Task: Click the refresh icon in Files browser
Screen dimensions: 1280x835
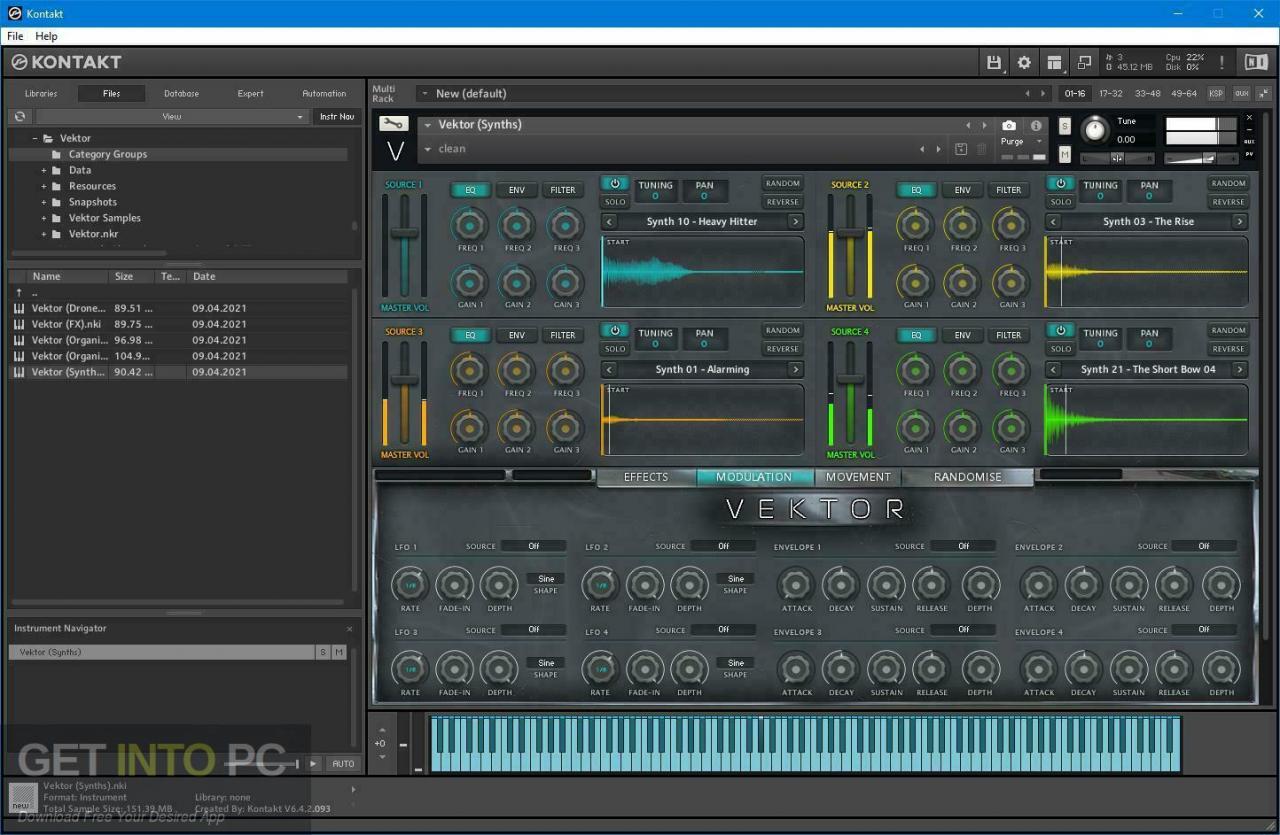Action: pos(19,116)
